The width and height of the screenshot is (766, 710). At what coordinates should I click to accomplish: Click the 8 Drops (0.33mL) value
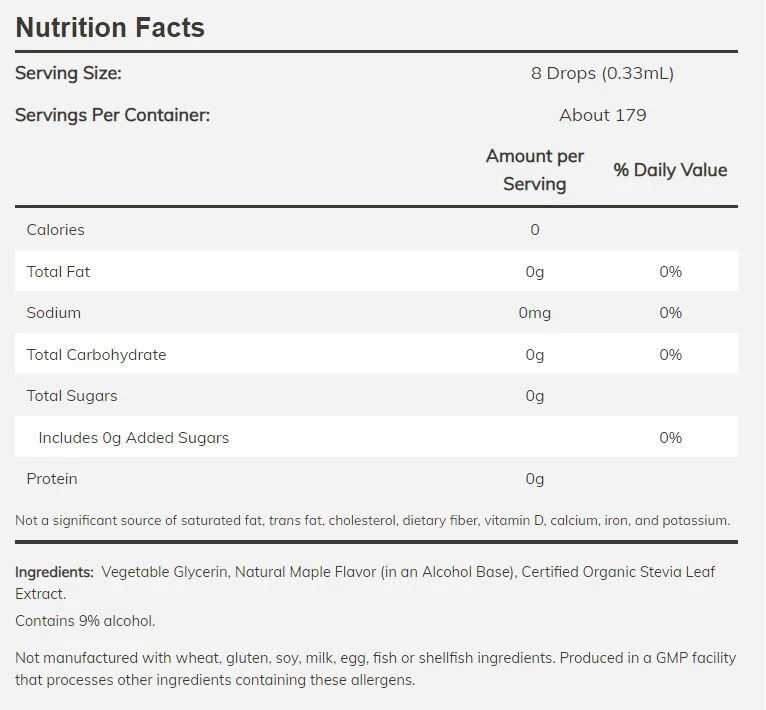tap(602, 73)
